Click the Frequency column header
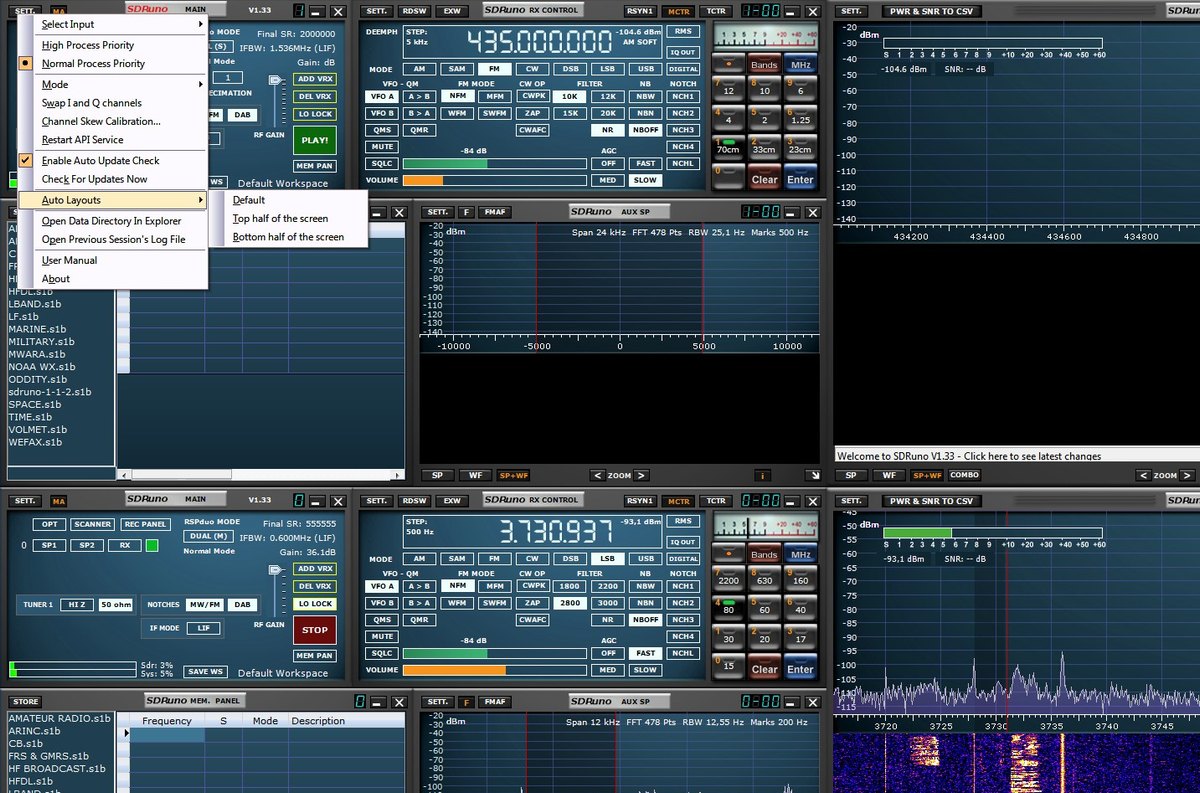Screen dimensions: 1200x793 [x=167, y=721]
